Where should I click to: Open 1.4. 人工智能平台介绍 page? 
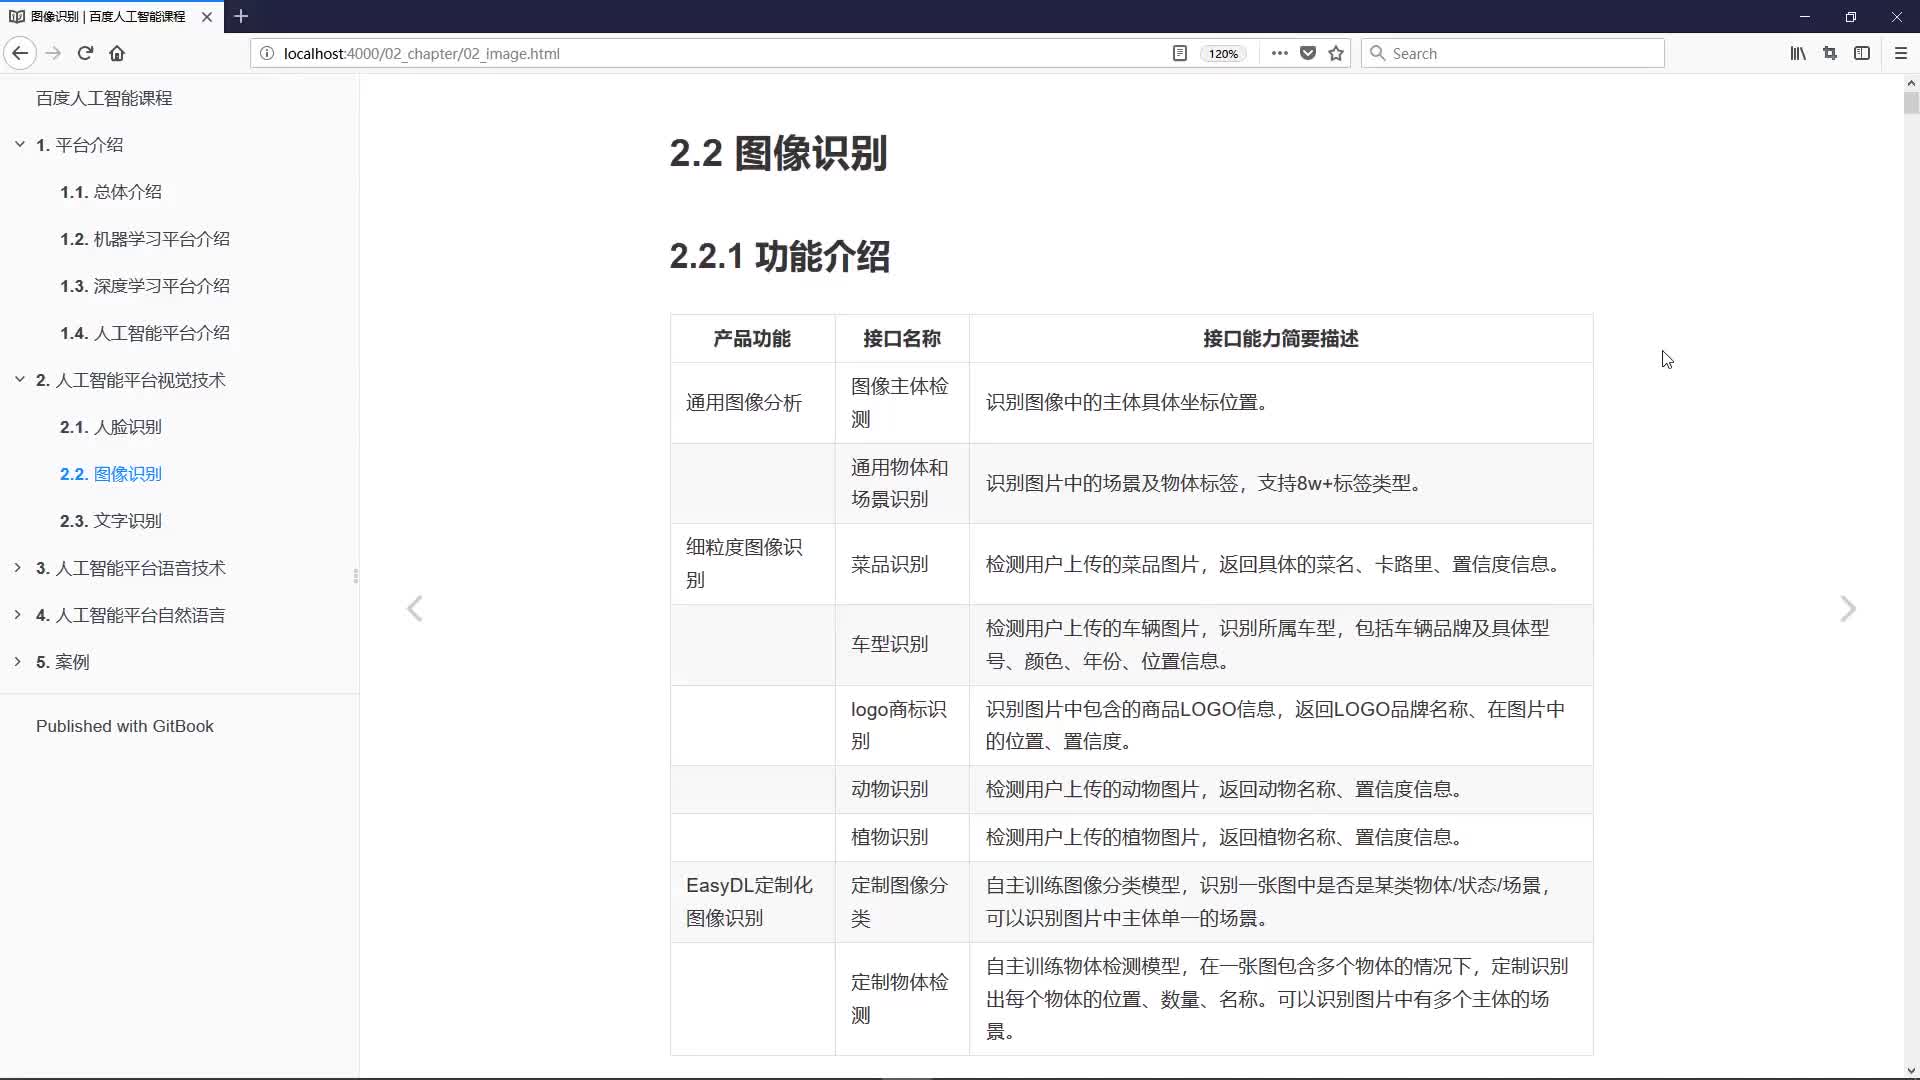(x=145, y=333)
